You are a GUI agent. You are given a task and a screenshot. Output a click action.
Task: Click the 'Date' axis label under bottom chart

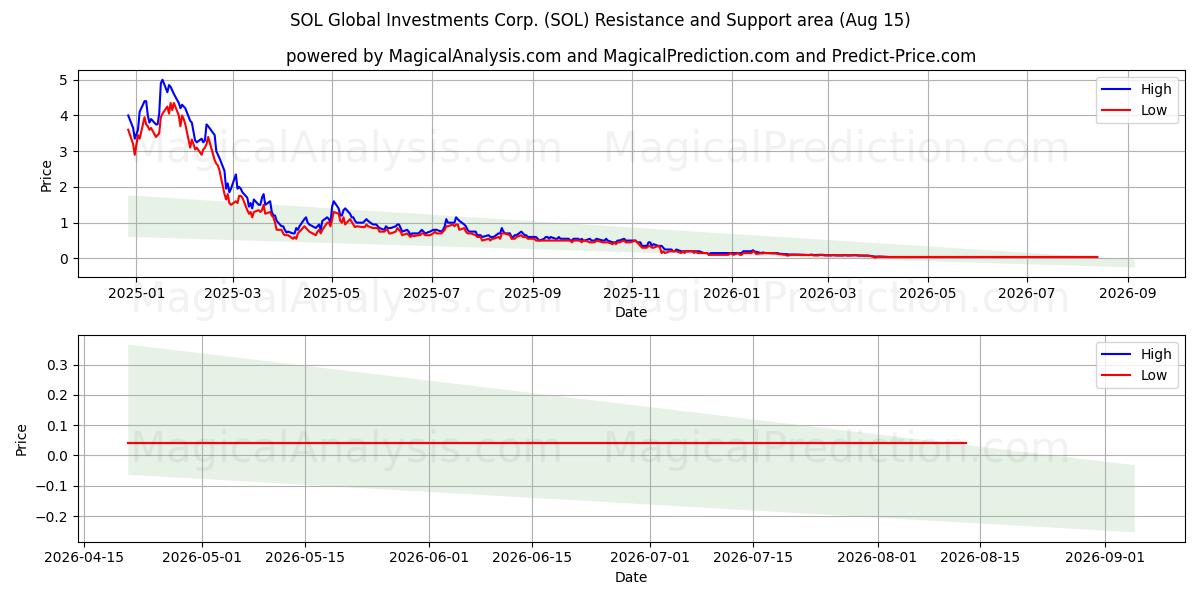click(x=631, y=577)
